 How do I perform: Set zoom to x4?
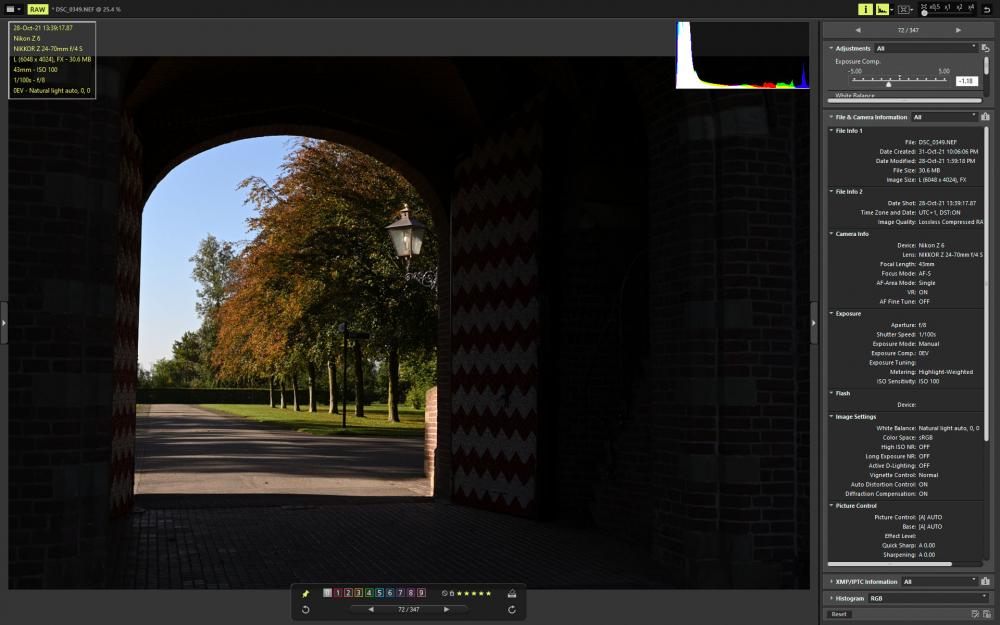971,7
